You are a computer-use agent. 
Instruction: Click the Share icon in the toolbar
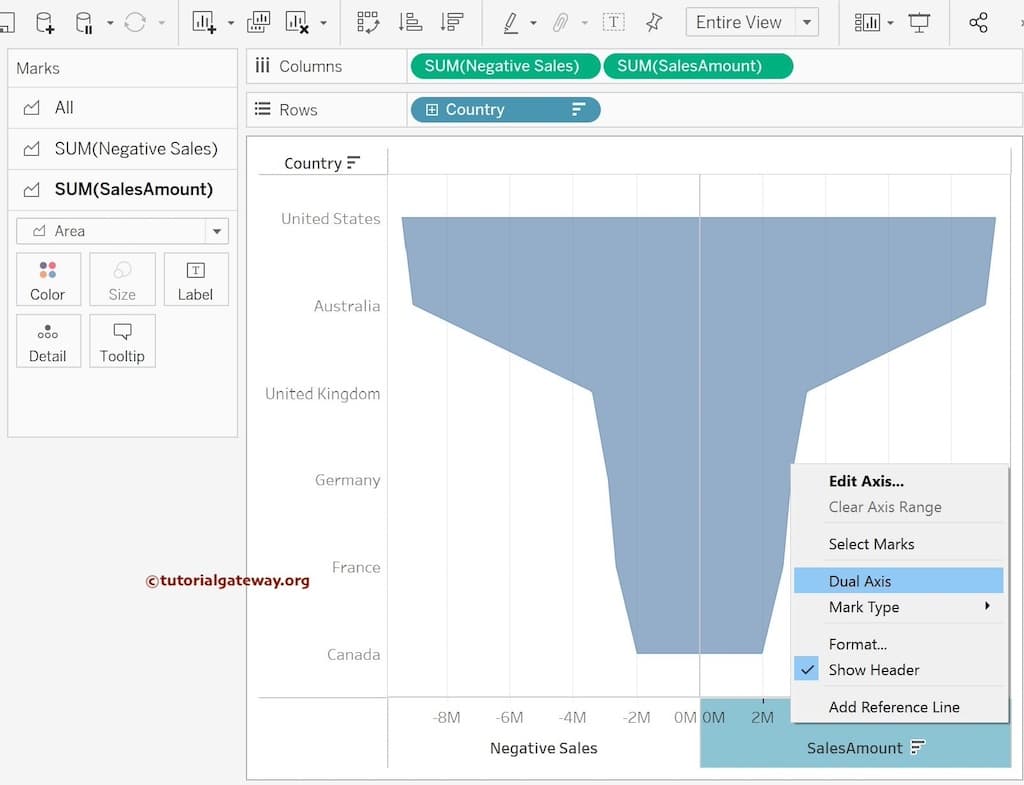(978, 22)
